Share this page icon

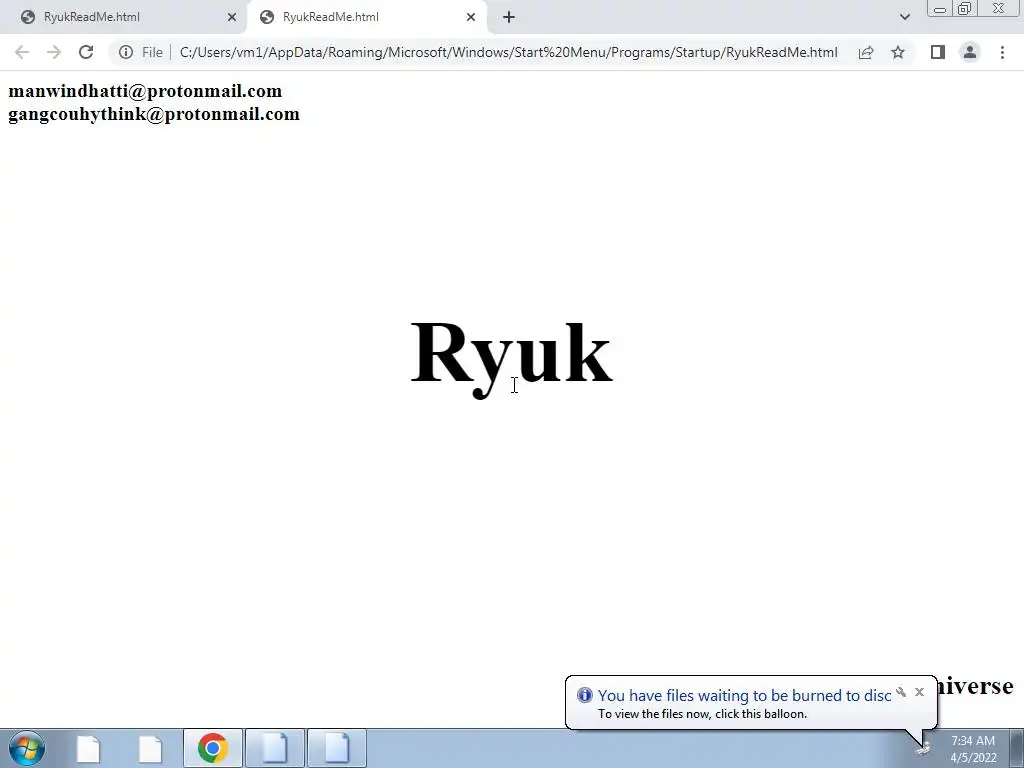point(866,52)
